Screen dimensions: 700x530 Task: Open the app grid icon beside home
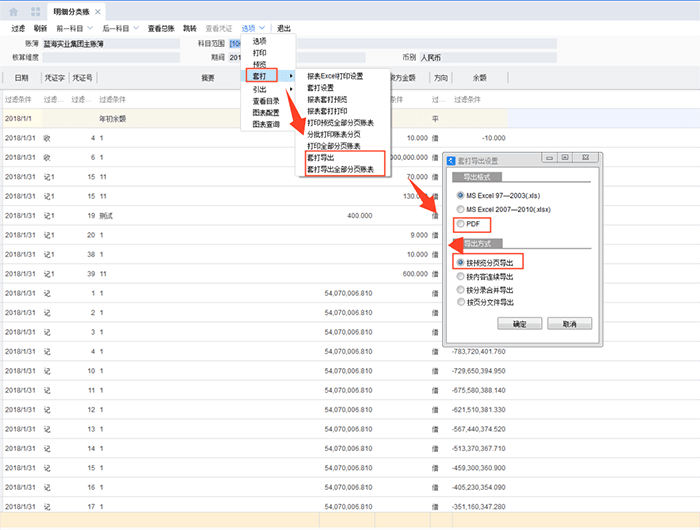(x=37, y=10)
